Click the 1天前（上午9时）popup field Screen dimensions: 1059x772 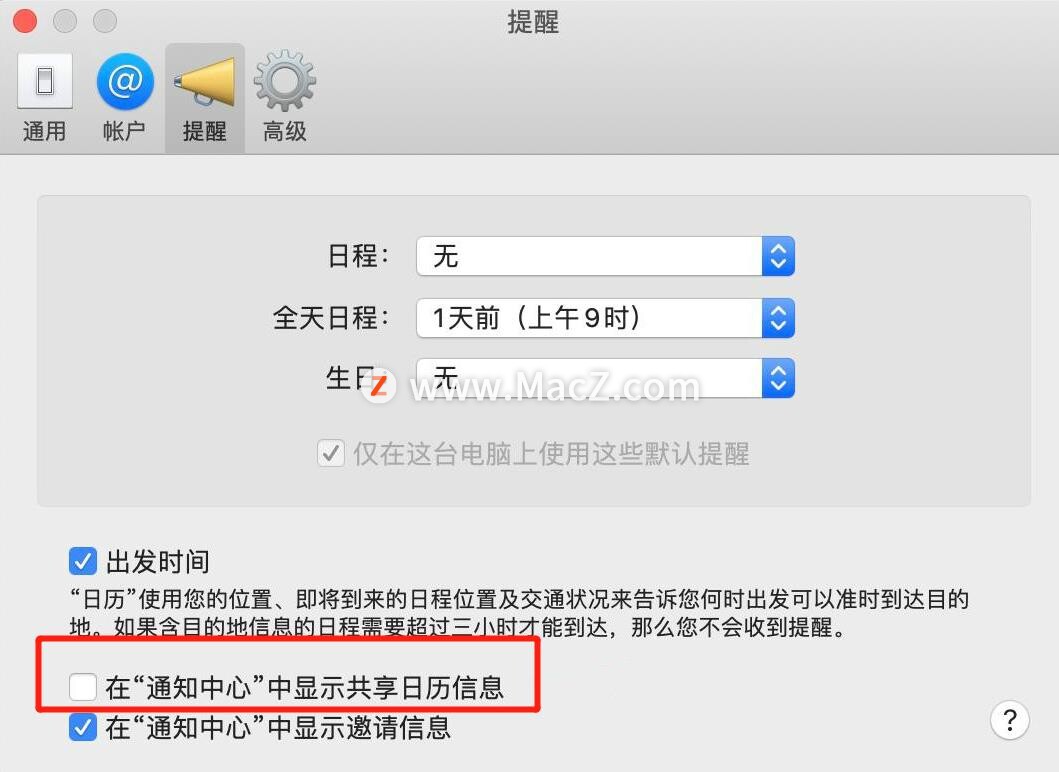pyautogui.click(x=605, y=317)
